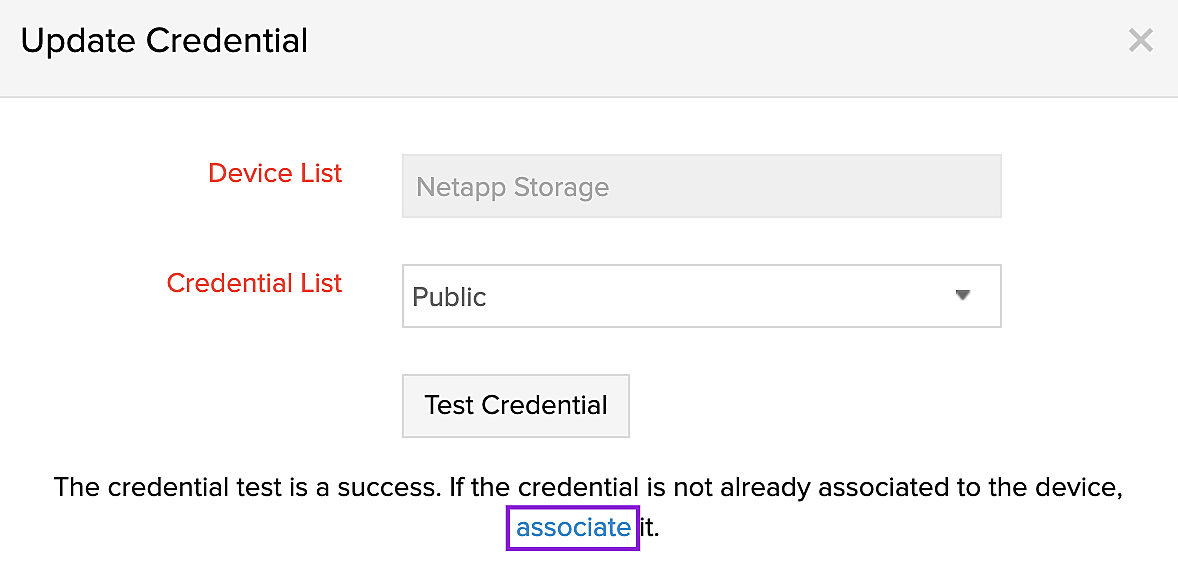This screenshot has width=1178, height=580.
Task: Click the credential test success message
Action: click(x=588, y=488)
